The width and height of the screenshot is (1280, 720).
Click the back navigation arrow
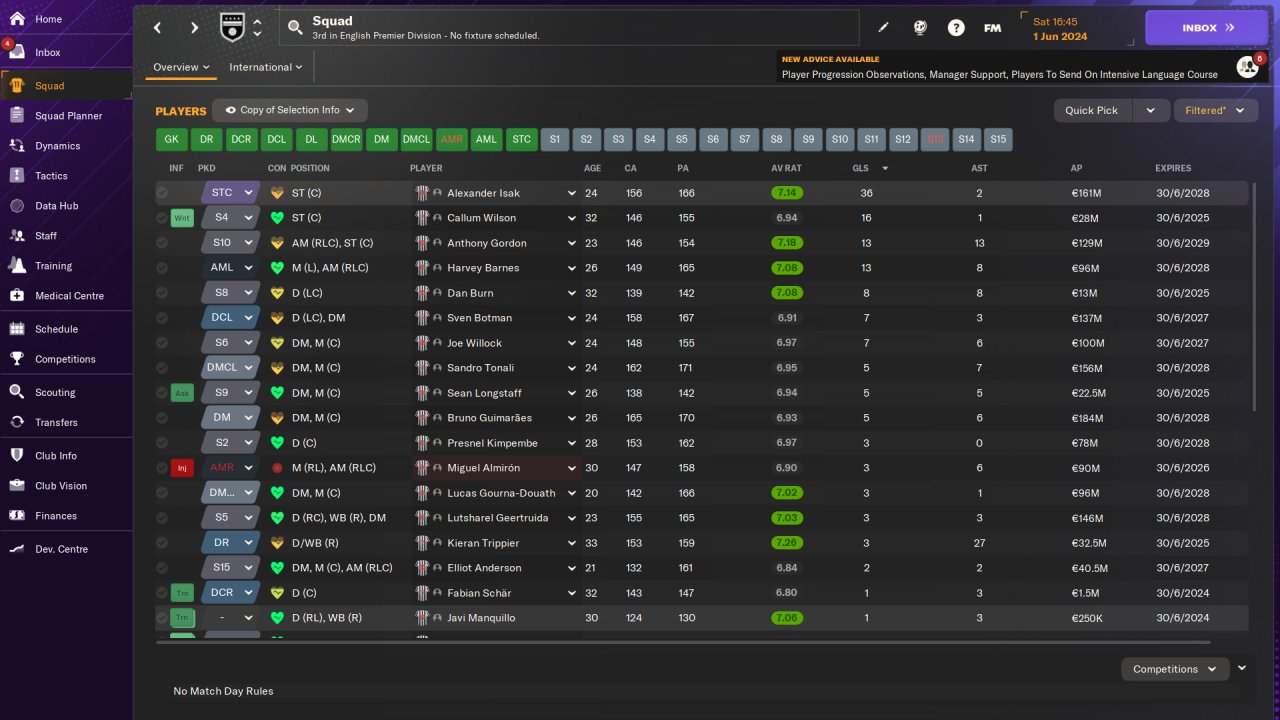tap(157, 28)
